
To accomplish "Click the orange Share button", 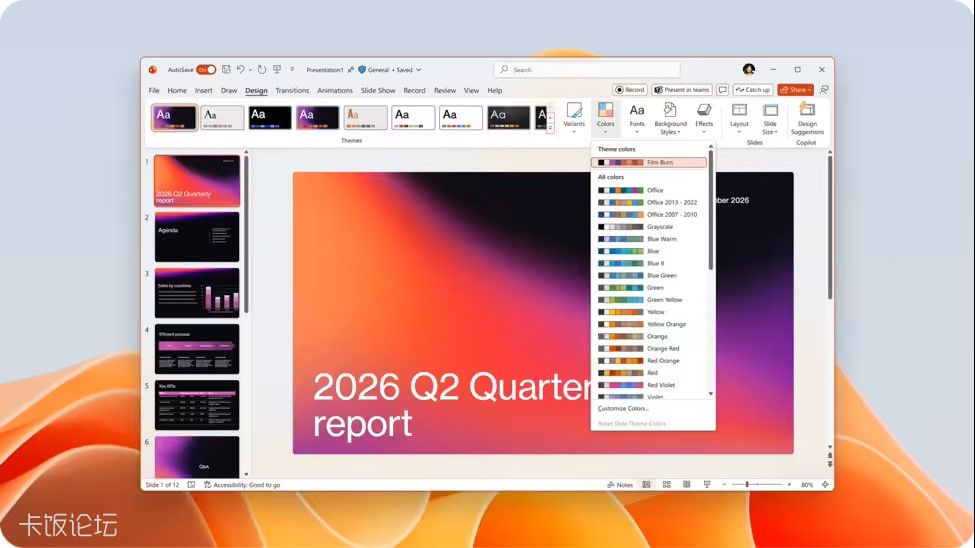I will tap(795, 90).
